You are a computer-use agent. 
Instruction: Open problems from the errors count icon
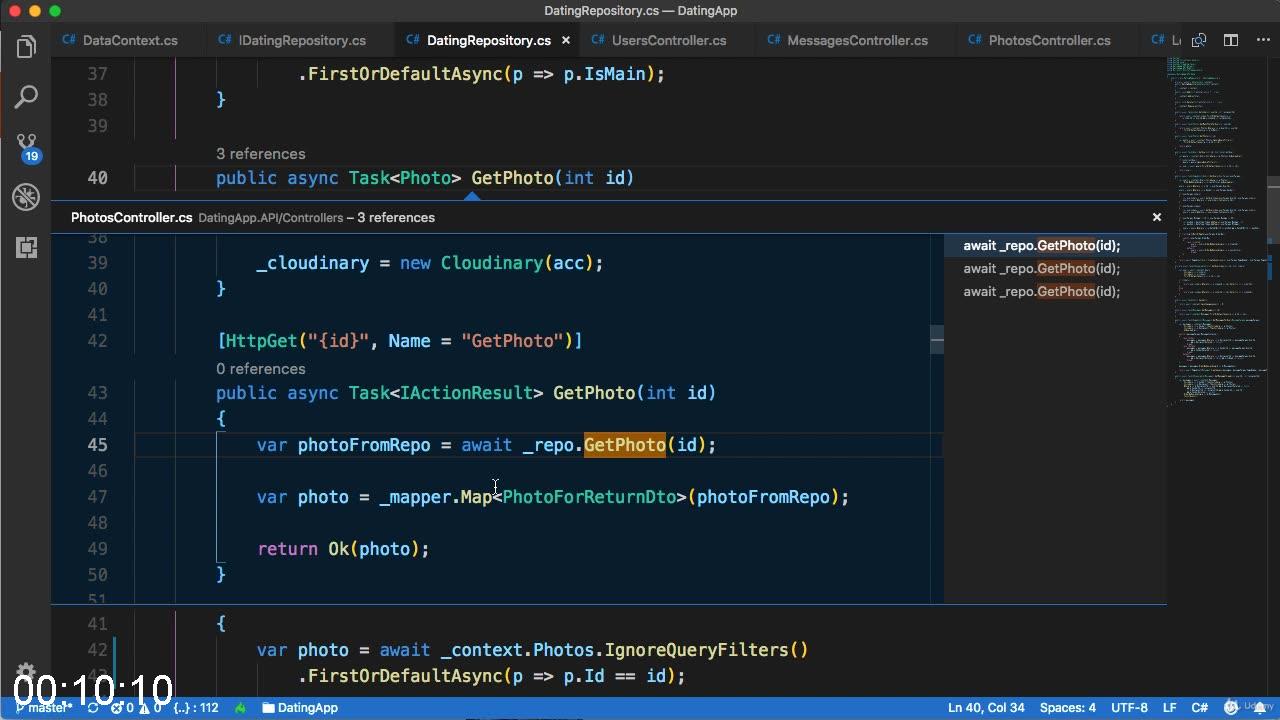[122, 708]
